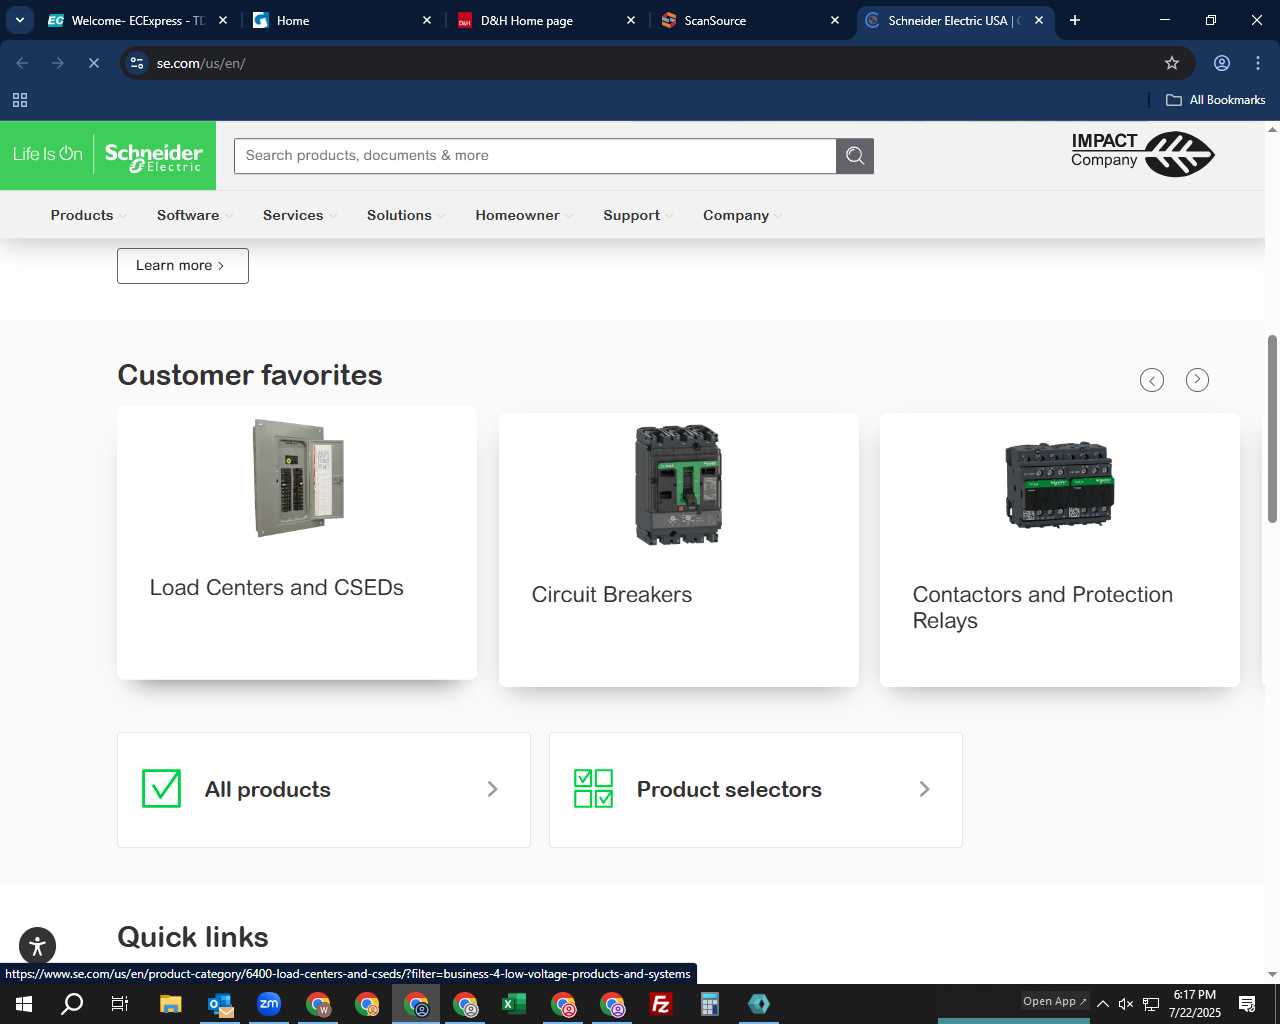Open Task View on taskbar

pos(120,1004)
